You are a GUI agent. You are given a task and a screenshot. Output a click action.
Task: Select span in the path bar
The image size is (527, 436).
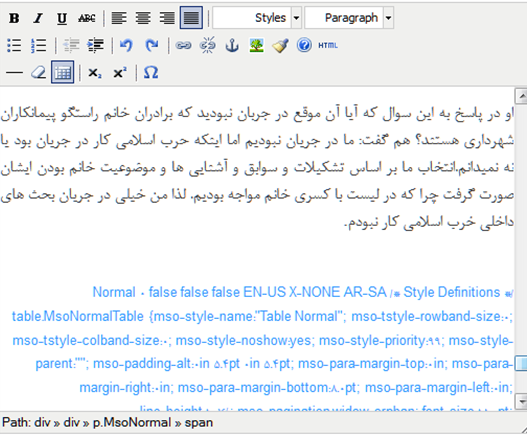(199, 423)
